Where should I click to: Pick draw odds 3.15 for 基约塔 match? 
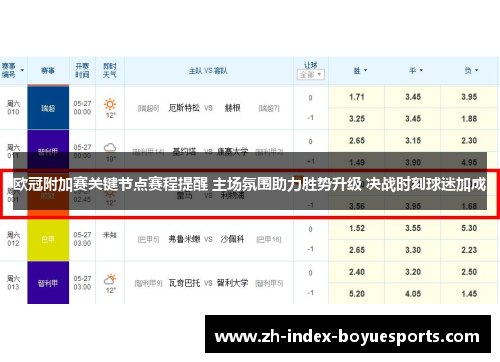coord(413,141)
